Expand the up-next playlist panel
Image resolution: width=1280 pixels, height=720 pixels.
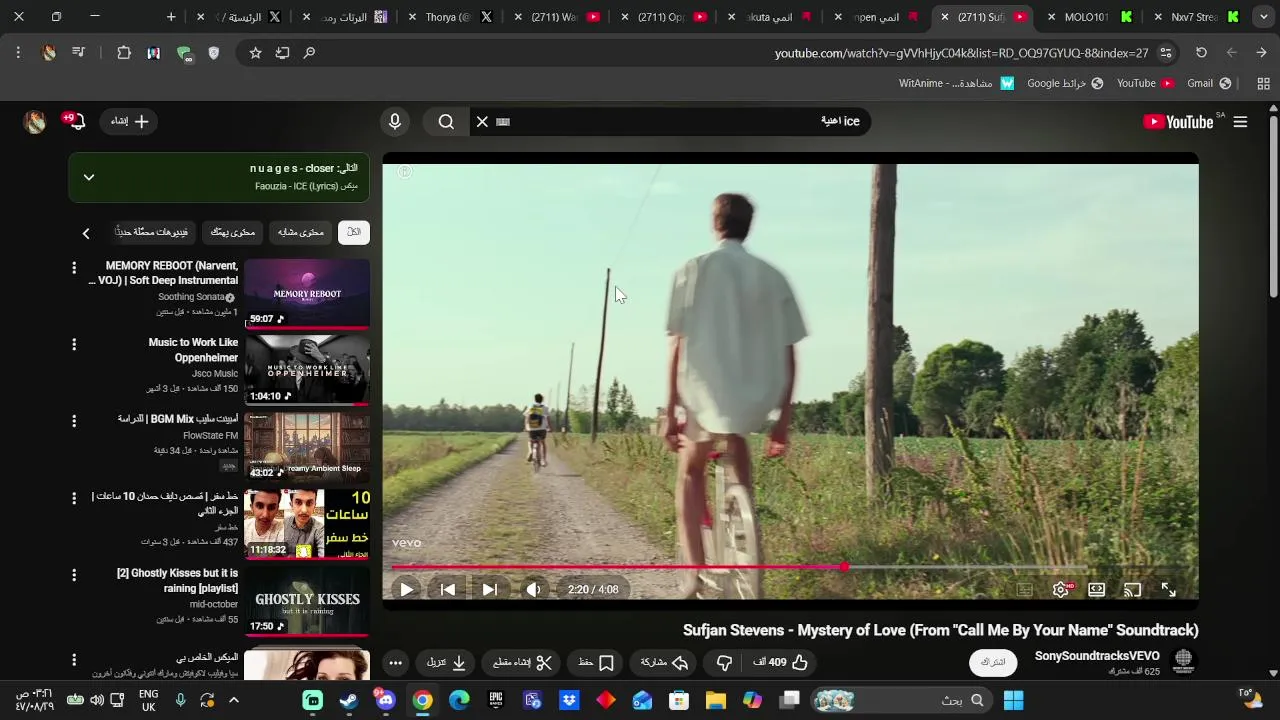click(89, 178)
